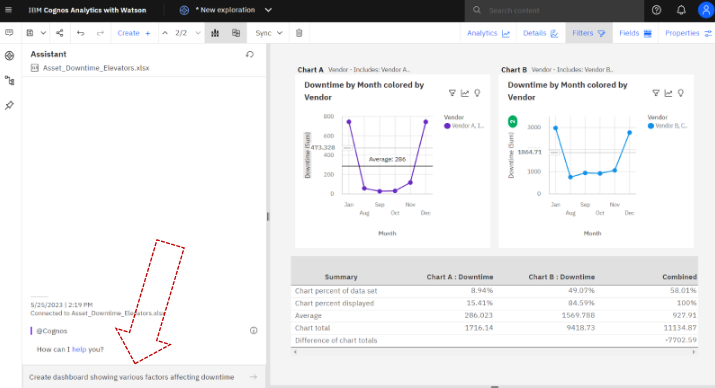Open the pin panel in left sidebar
This screenshot has width=715, height=388.
pos(9,105)
